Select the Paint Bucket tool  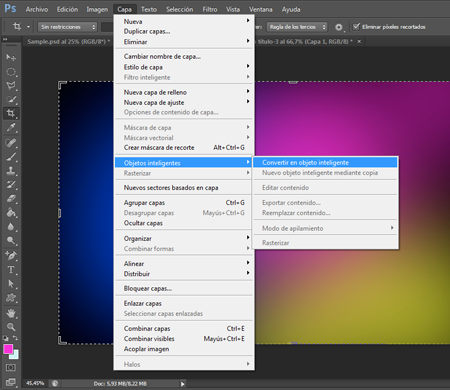click(x=11, y=213)
